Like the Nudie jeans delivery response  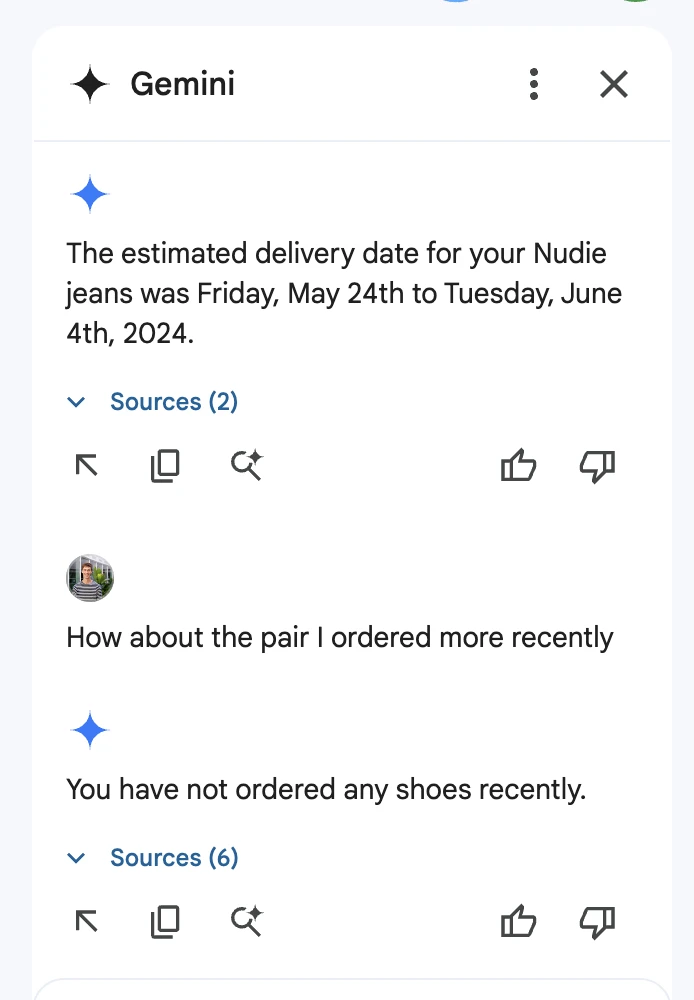coord(518,465)
